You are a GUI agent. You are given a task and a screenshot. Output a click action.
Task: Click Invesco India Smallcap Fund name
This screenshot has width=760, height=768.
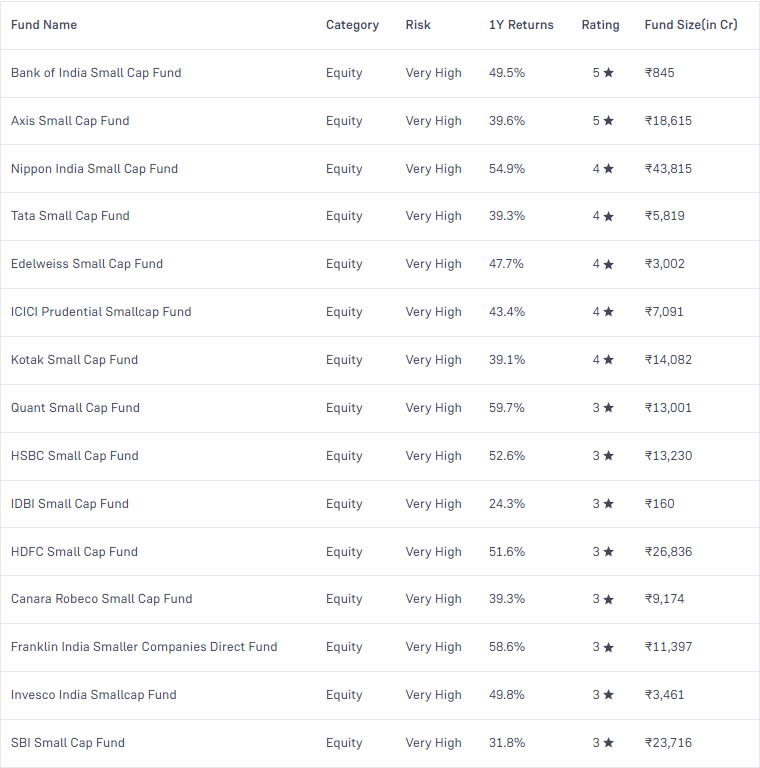[93, 695]
